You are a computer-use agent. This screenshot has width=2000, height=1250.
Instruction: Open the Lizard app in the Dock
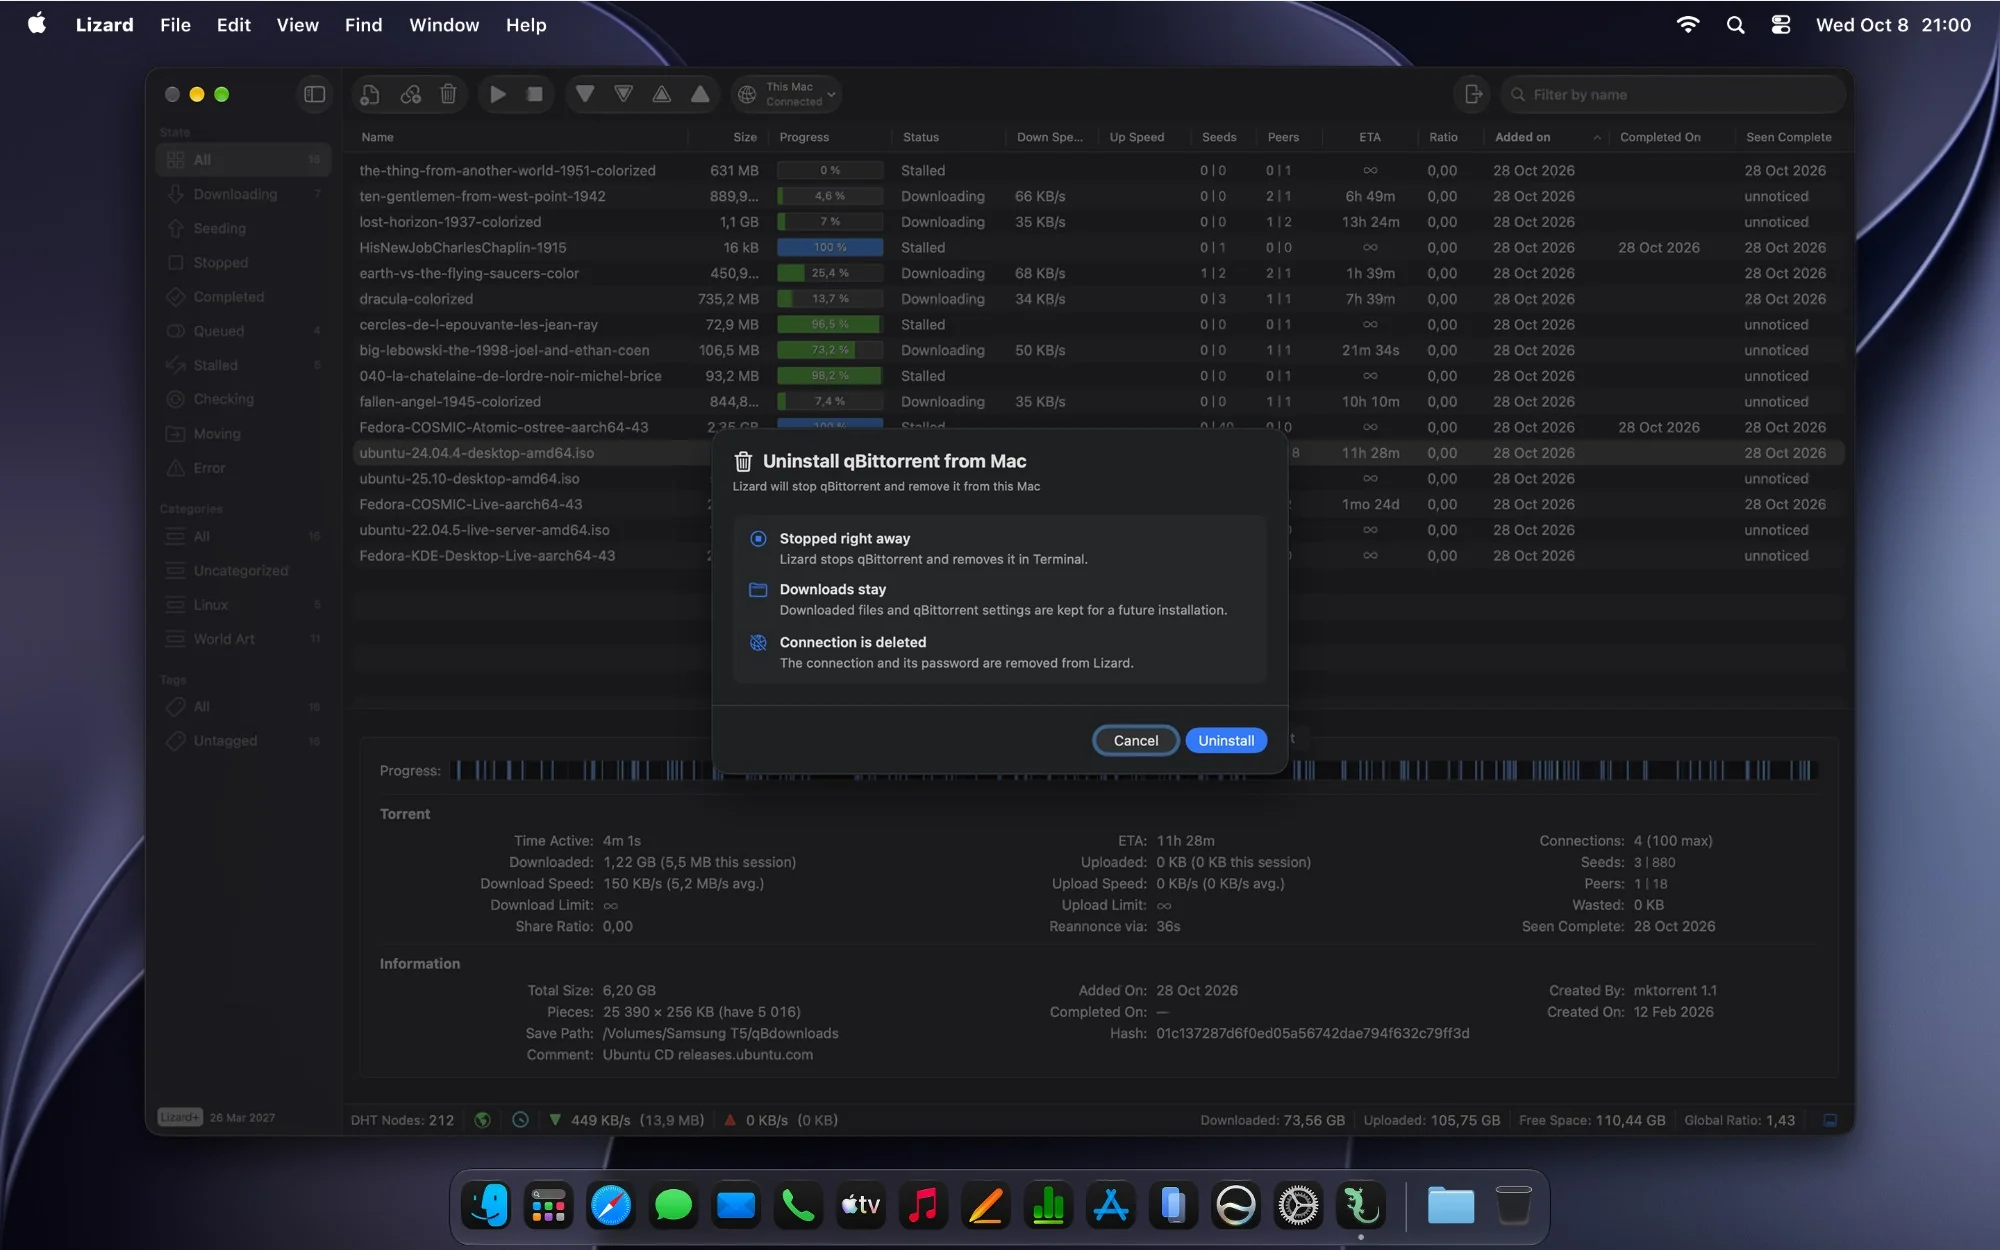(x=1360, y=1205)
